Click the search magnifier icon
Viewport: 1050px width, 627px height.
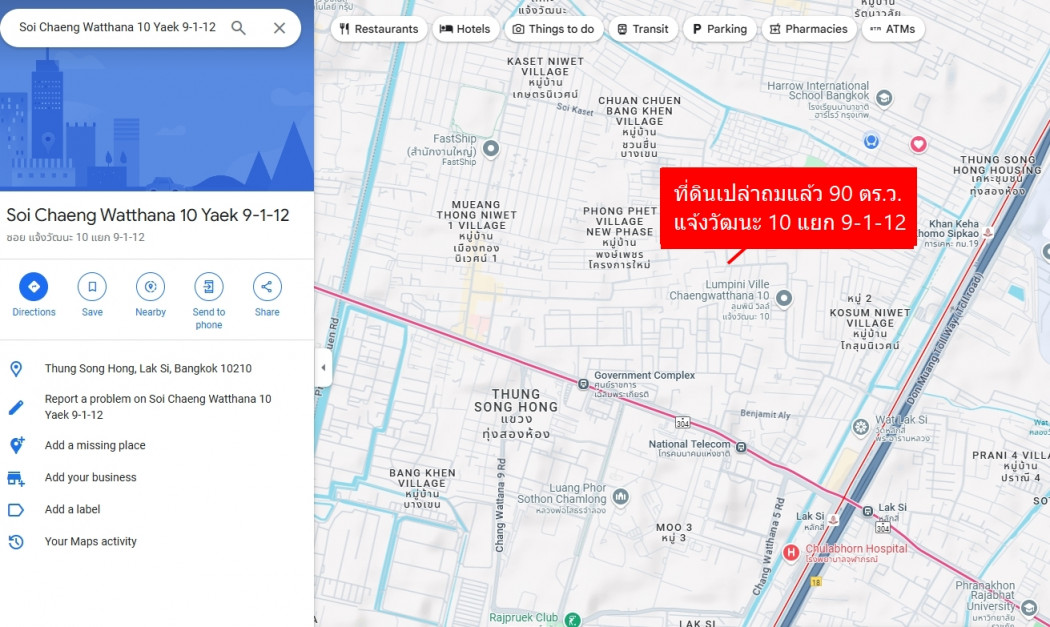[238, 27]
